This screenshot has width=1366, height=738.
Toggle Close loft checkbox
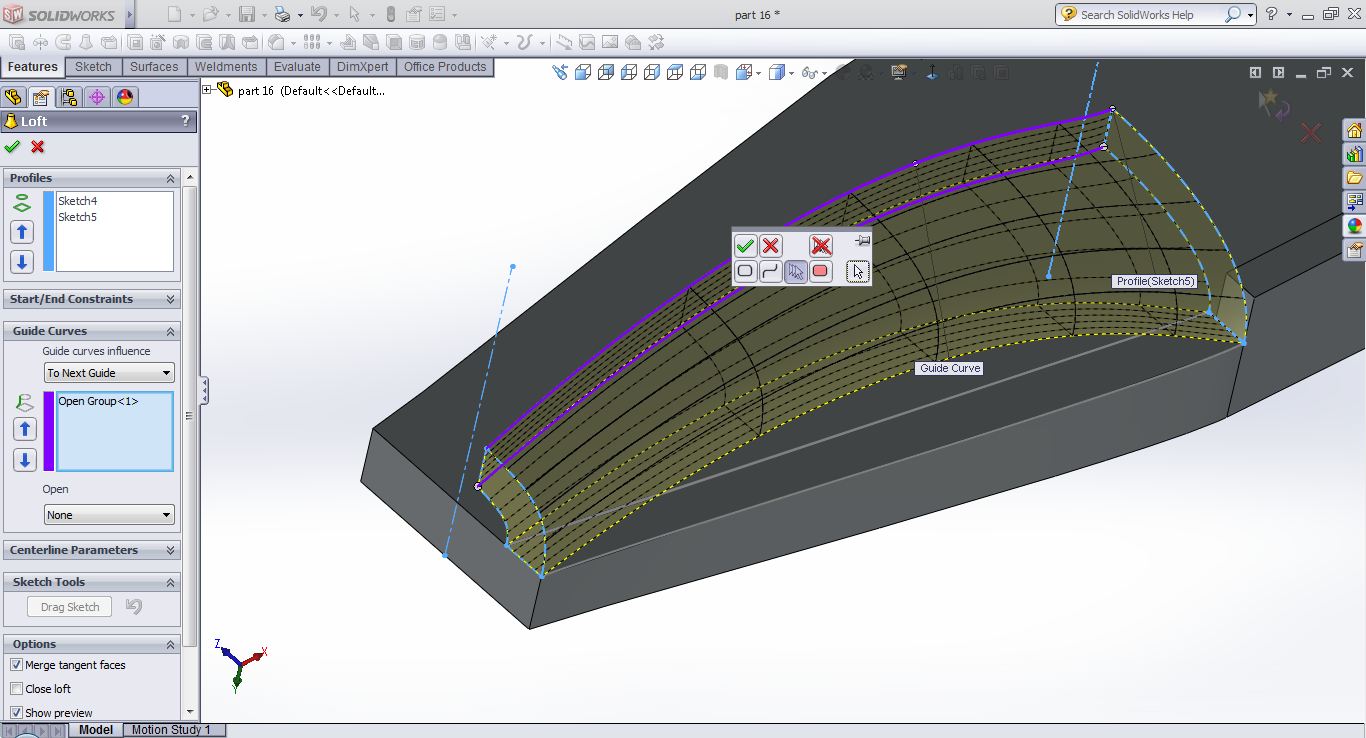(16, 689)
